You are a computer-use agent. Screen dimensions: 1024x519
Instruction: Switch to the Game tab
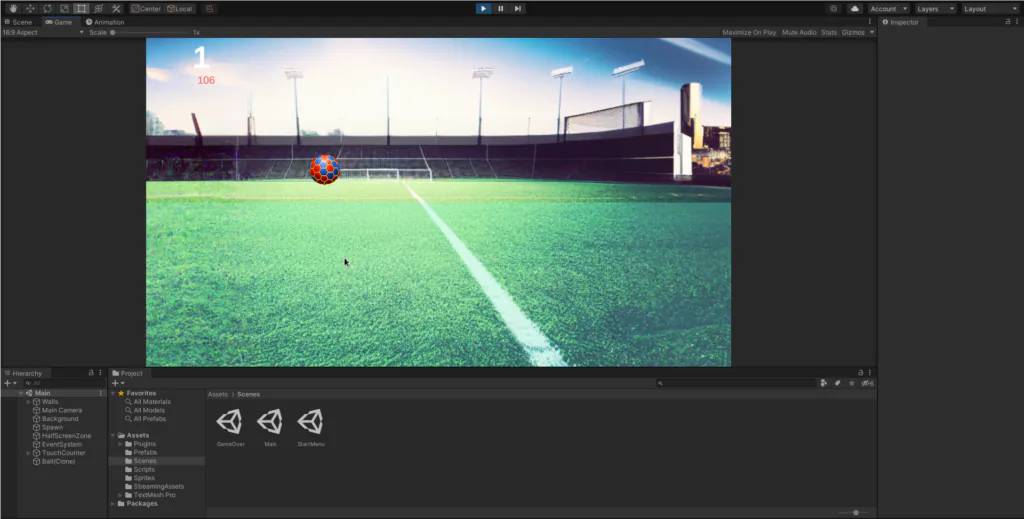59,22
